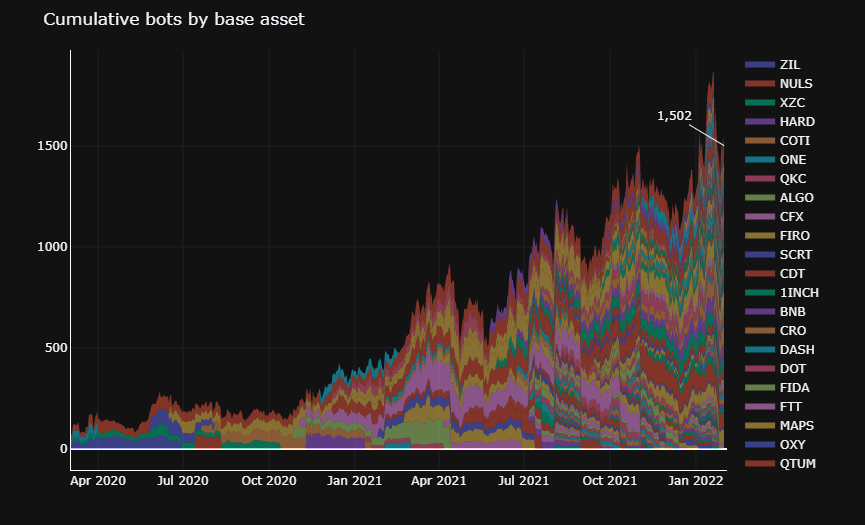Select the OXY legend label
Viewport: 865px width, 525px height.
coord(792,445)
